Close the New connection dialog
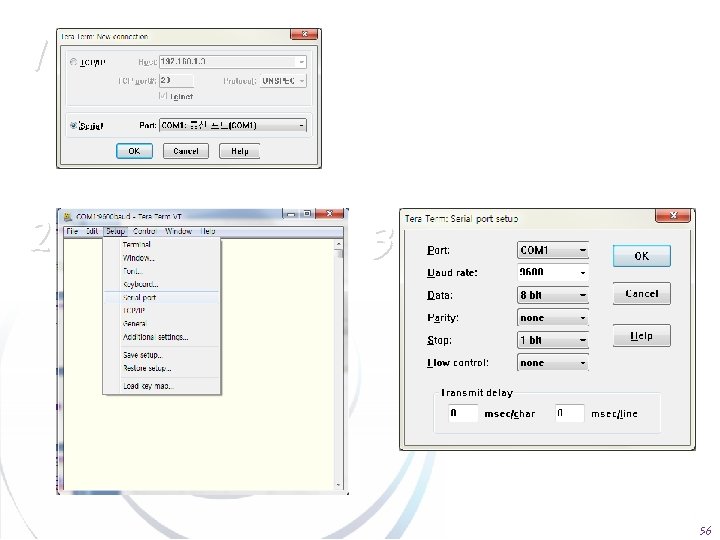 point(304,34)
